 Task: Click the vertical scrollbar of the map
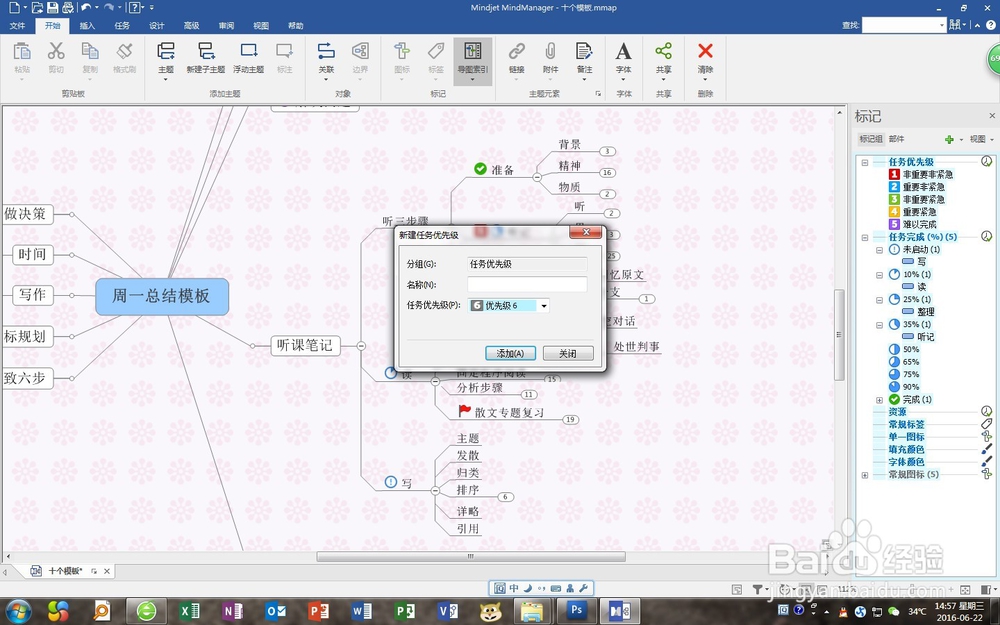[839, 334]
